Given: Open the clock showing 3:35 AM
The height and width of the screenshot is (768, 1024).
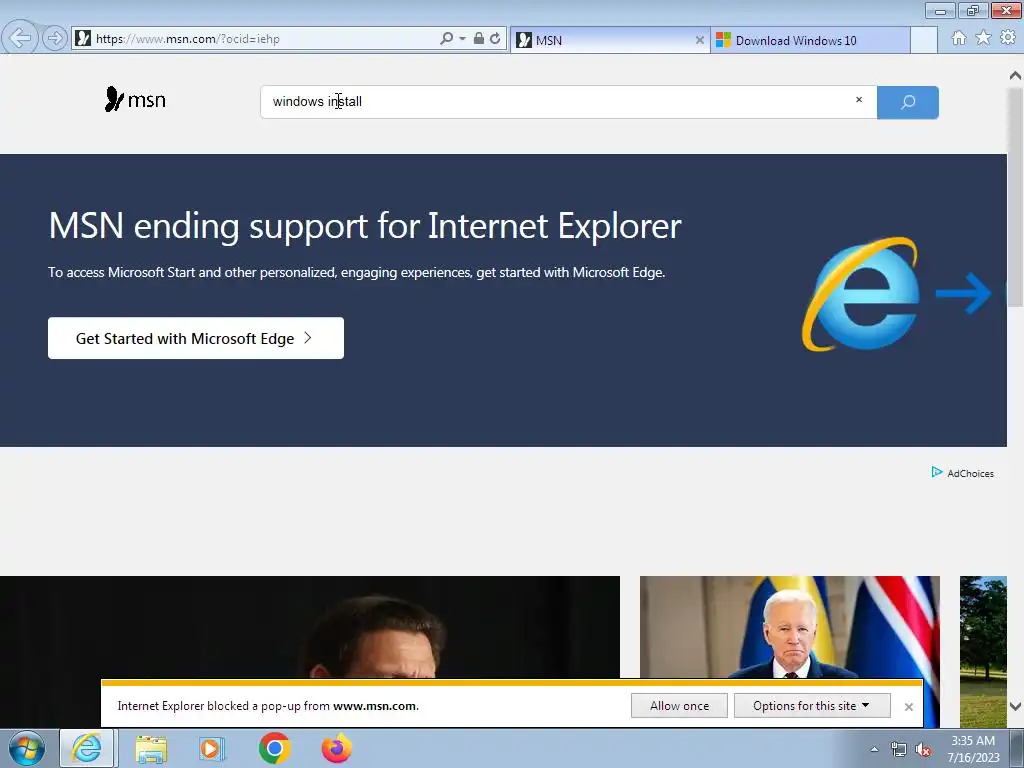Looking at the screenshot, I should 973,749.
